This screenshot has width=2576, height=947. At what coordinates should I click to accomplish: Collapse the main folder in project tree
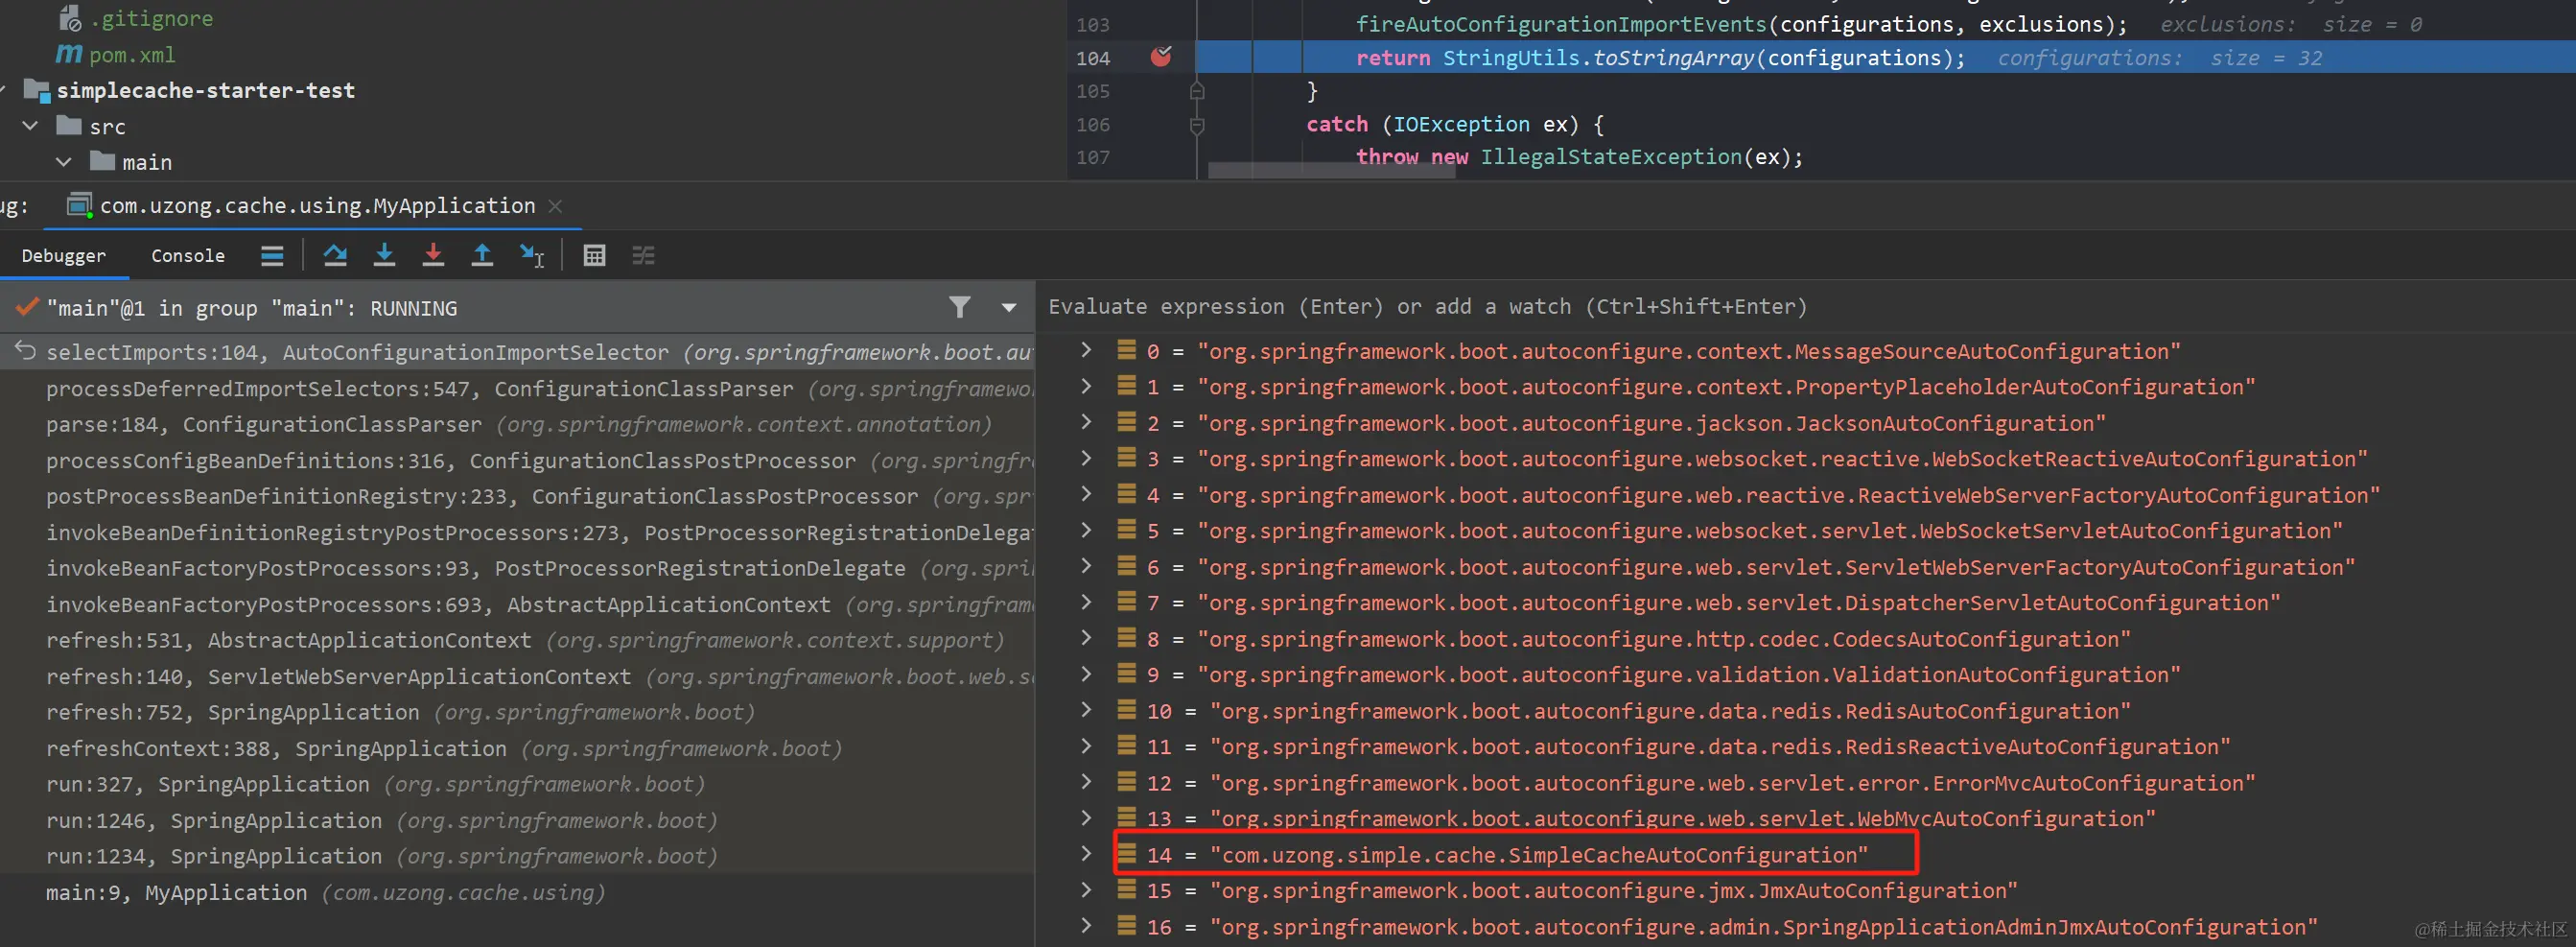(x=63, y=162)
